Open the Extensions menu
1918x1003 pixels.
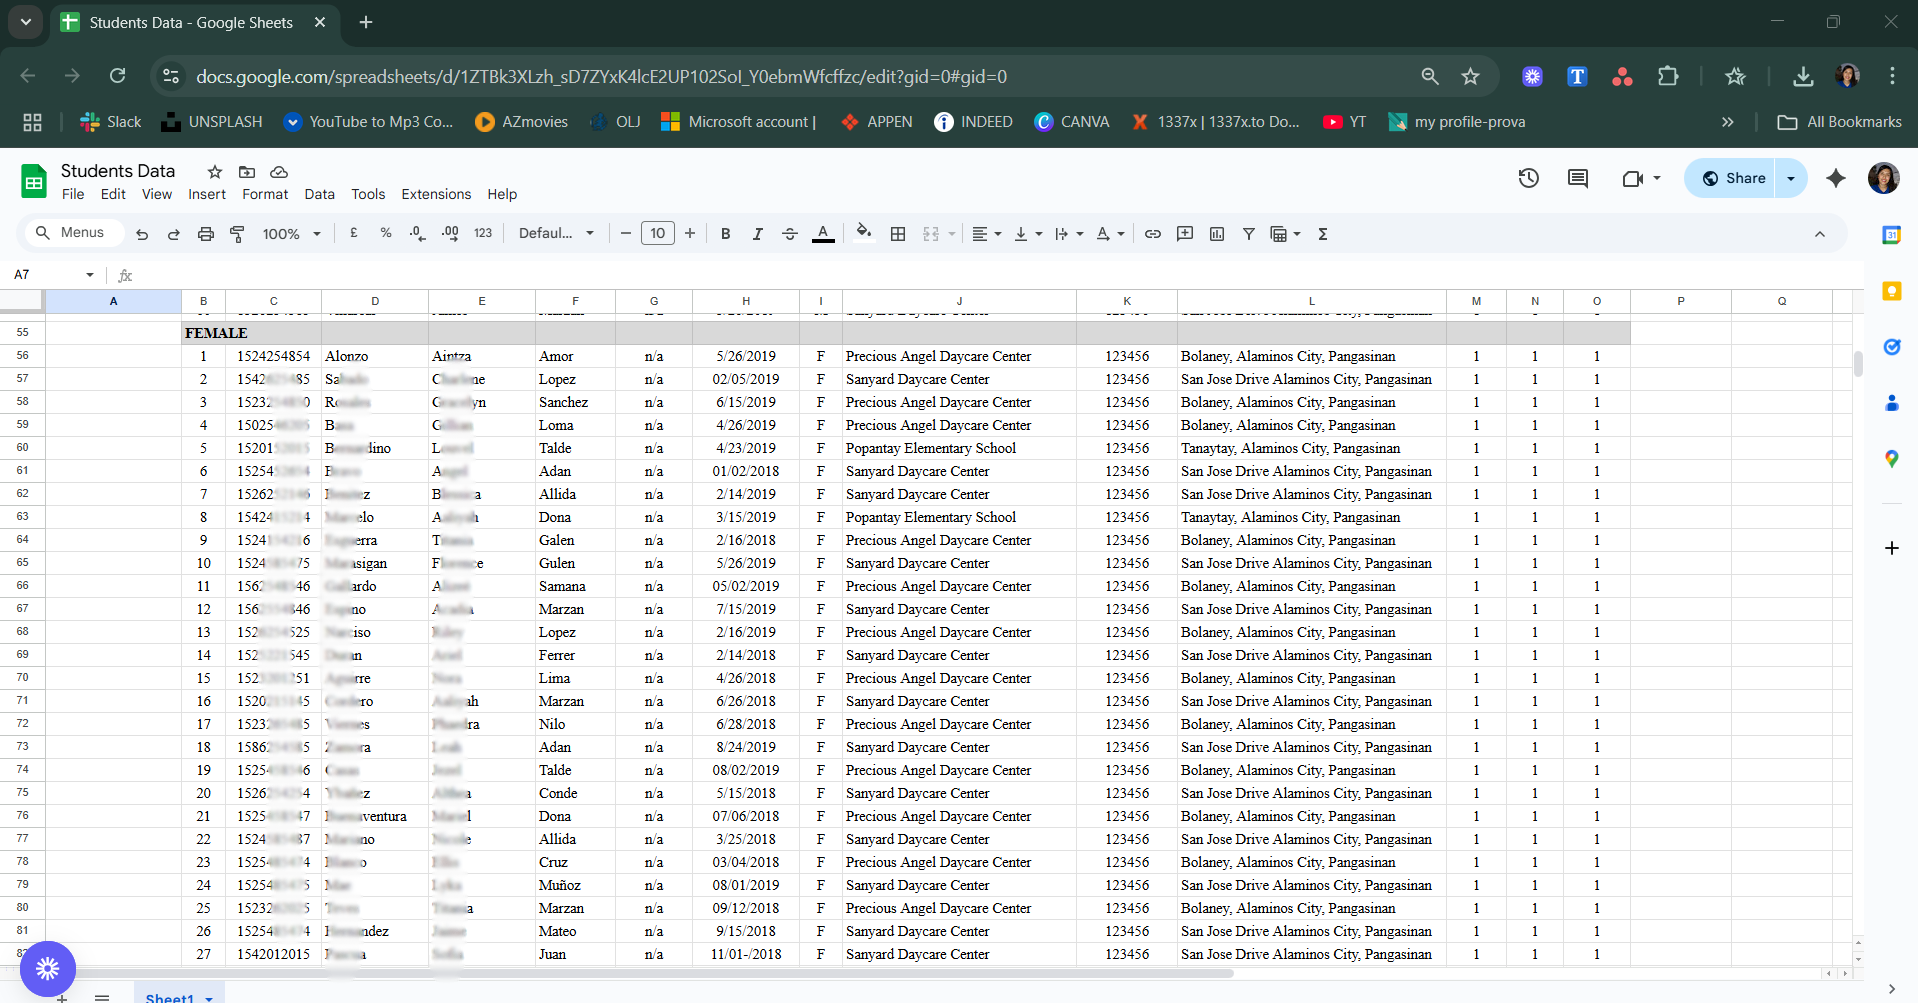pyautogui.click(x=435, y=194)
